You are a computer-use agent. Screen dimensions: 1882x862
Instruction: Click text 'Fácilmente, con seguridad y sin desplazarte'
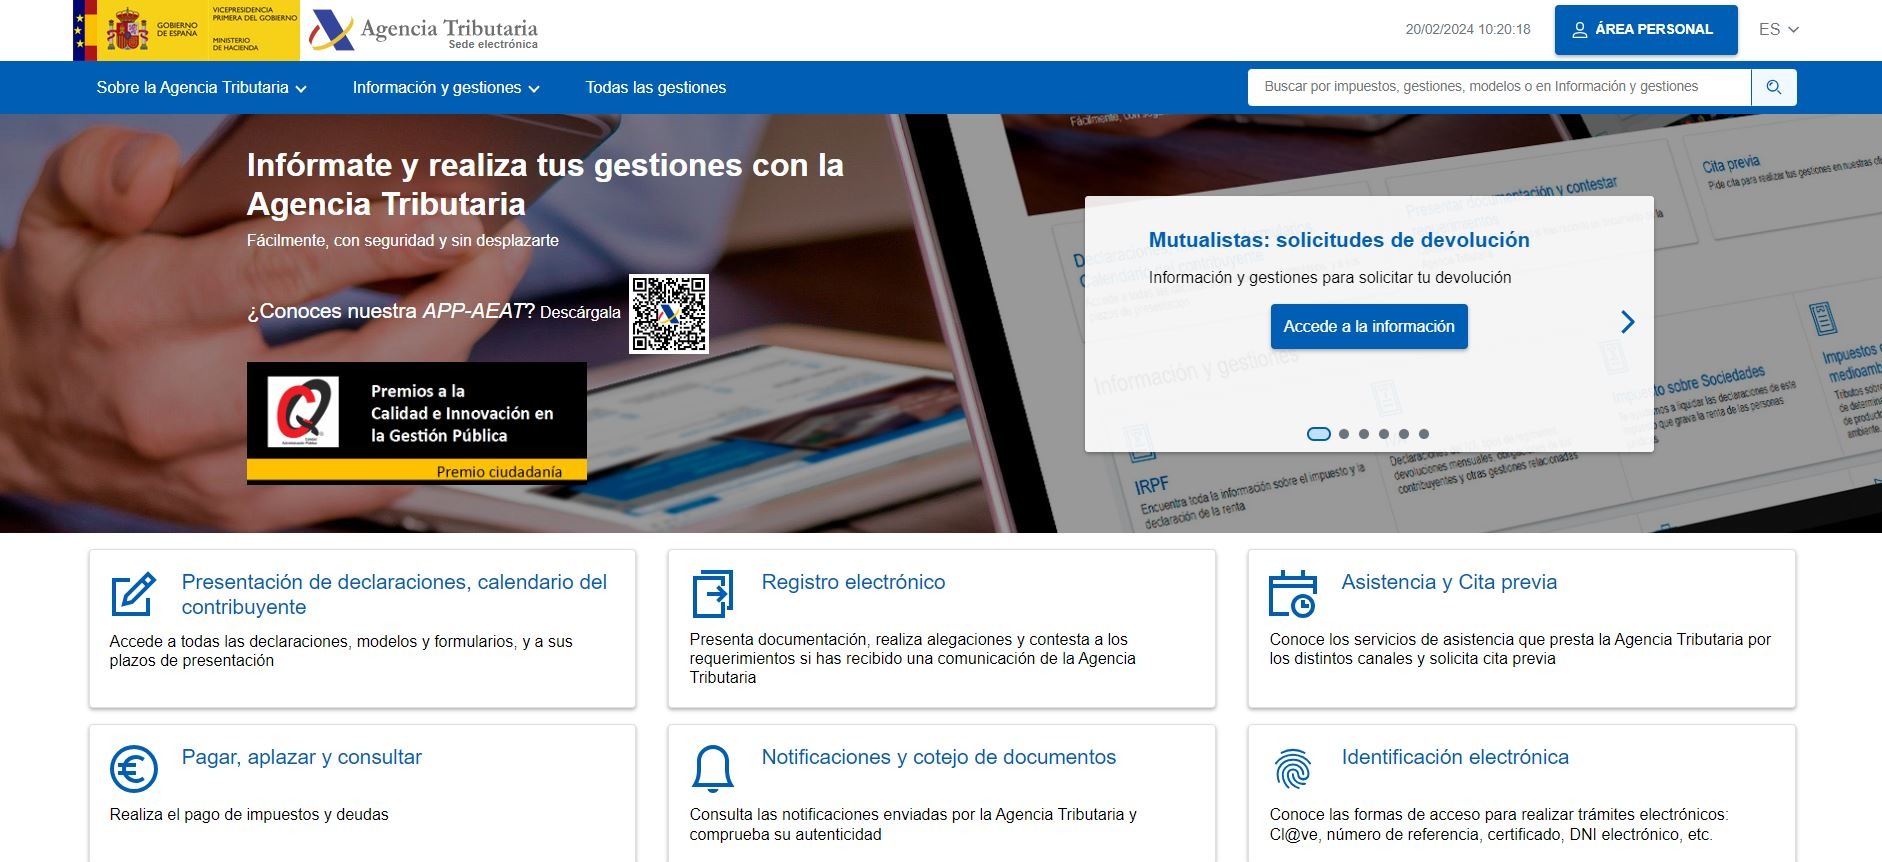[403, 241]
